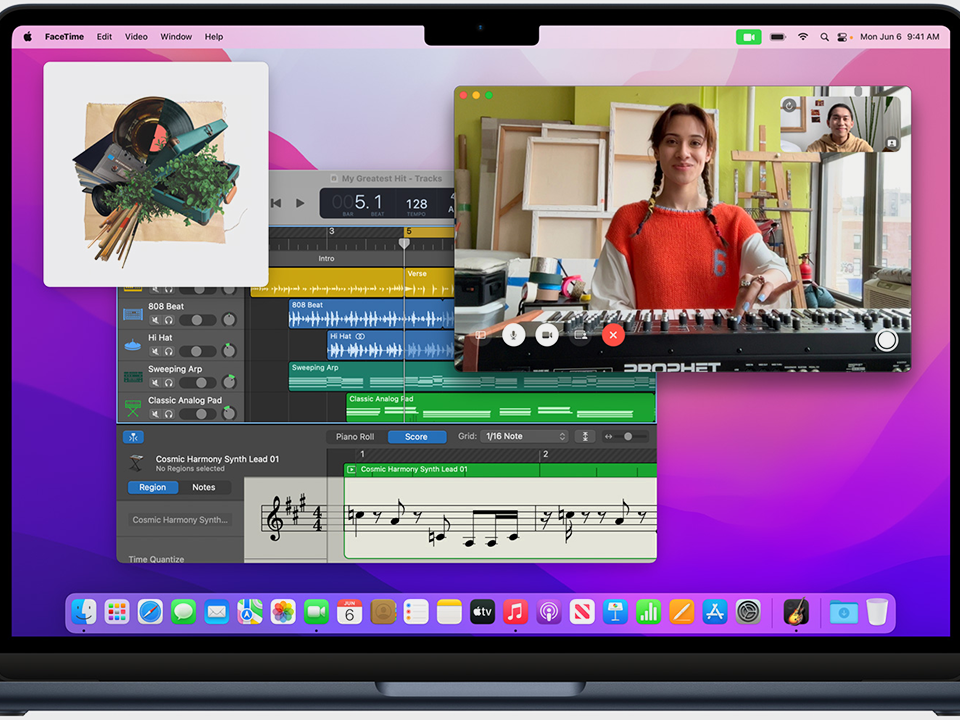The height and width of the screenshot is (720, 960).
Task: Open Music app in the Dock
Action: point(516,612)
